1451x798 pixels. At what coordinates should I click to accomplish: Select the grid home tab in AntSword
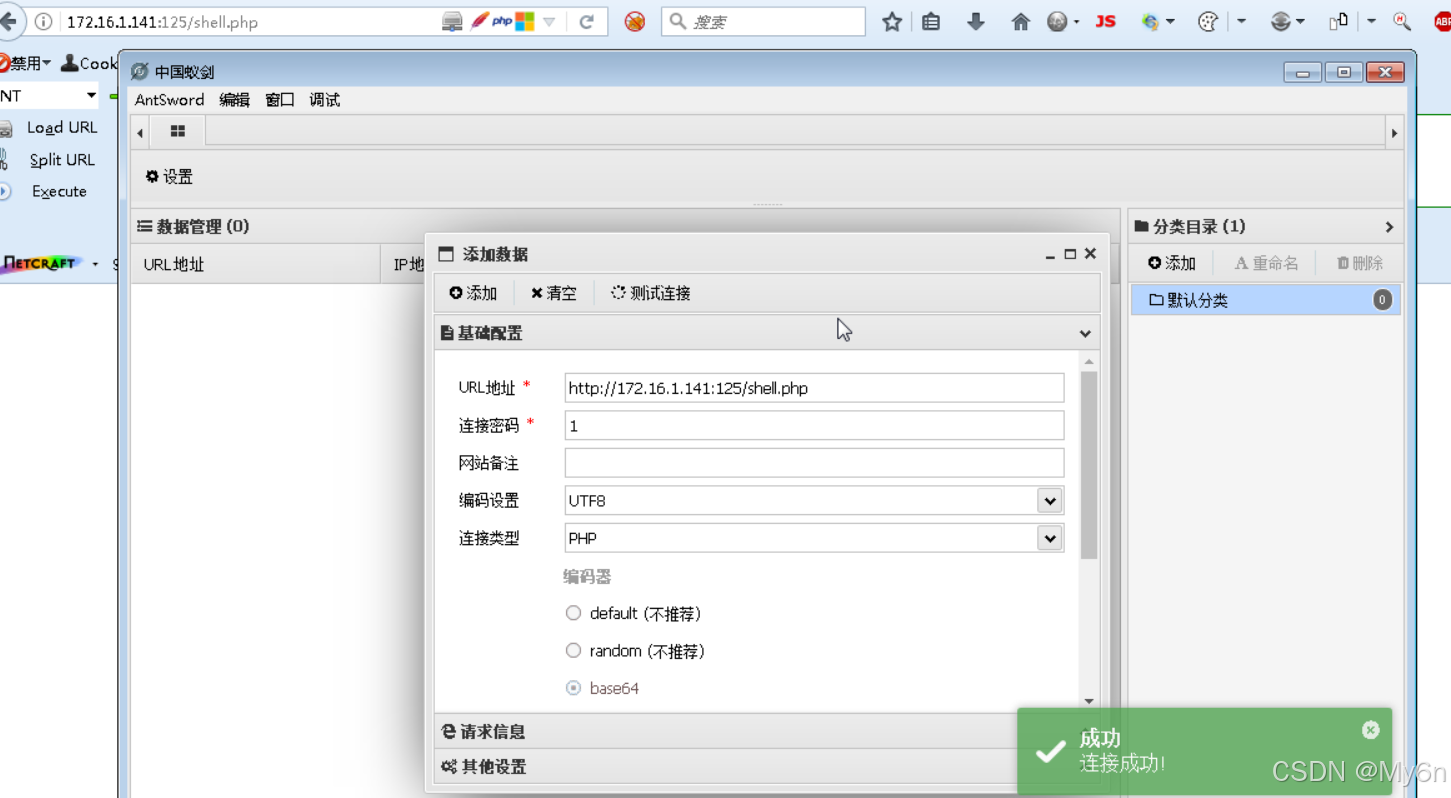178,131
